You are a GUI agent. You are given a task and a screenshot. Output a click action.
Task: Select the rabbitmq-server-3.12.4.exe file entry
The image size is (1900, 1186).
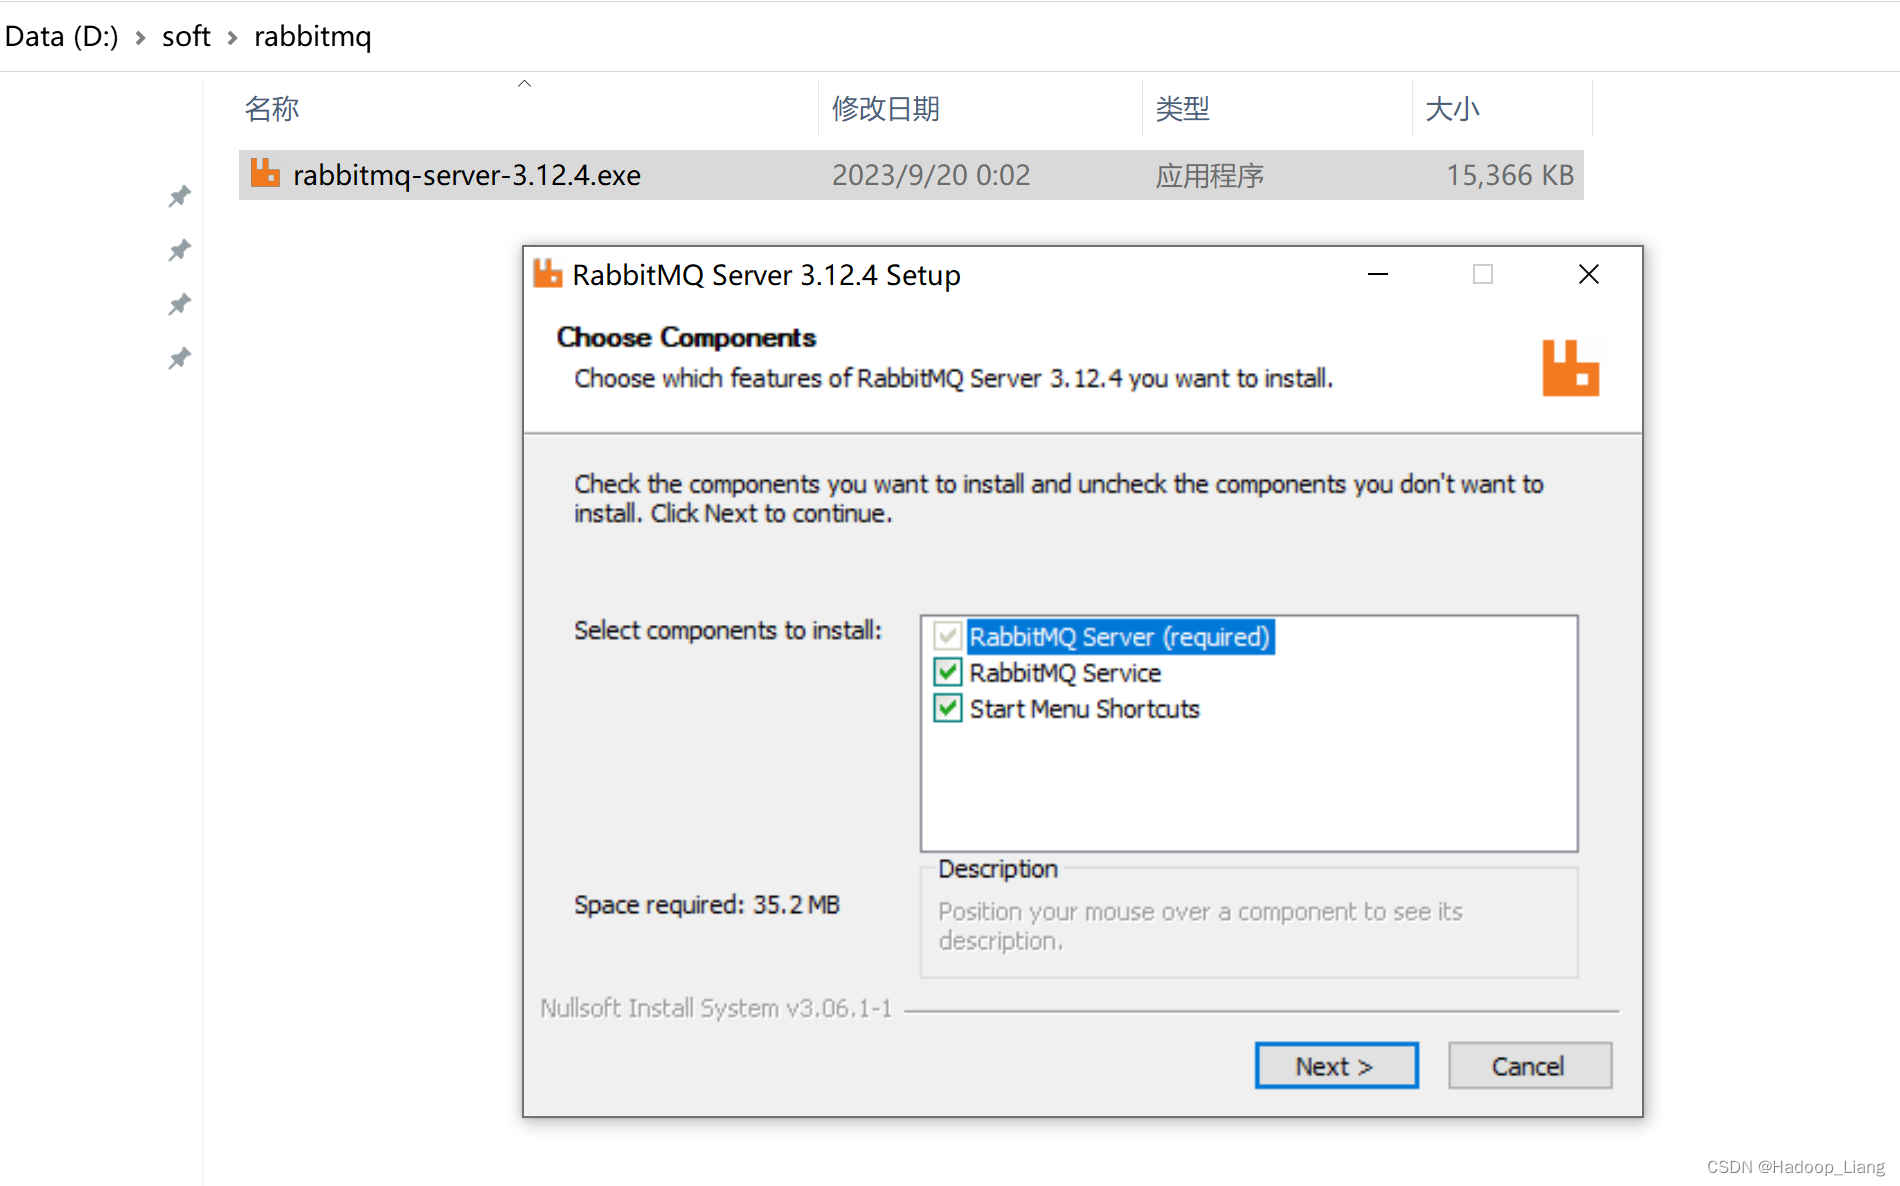pos(466,173)
